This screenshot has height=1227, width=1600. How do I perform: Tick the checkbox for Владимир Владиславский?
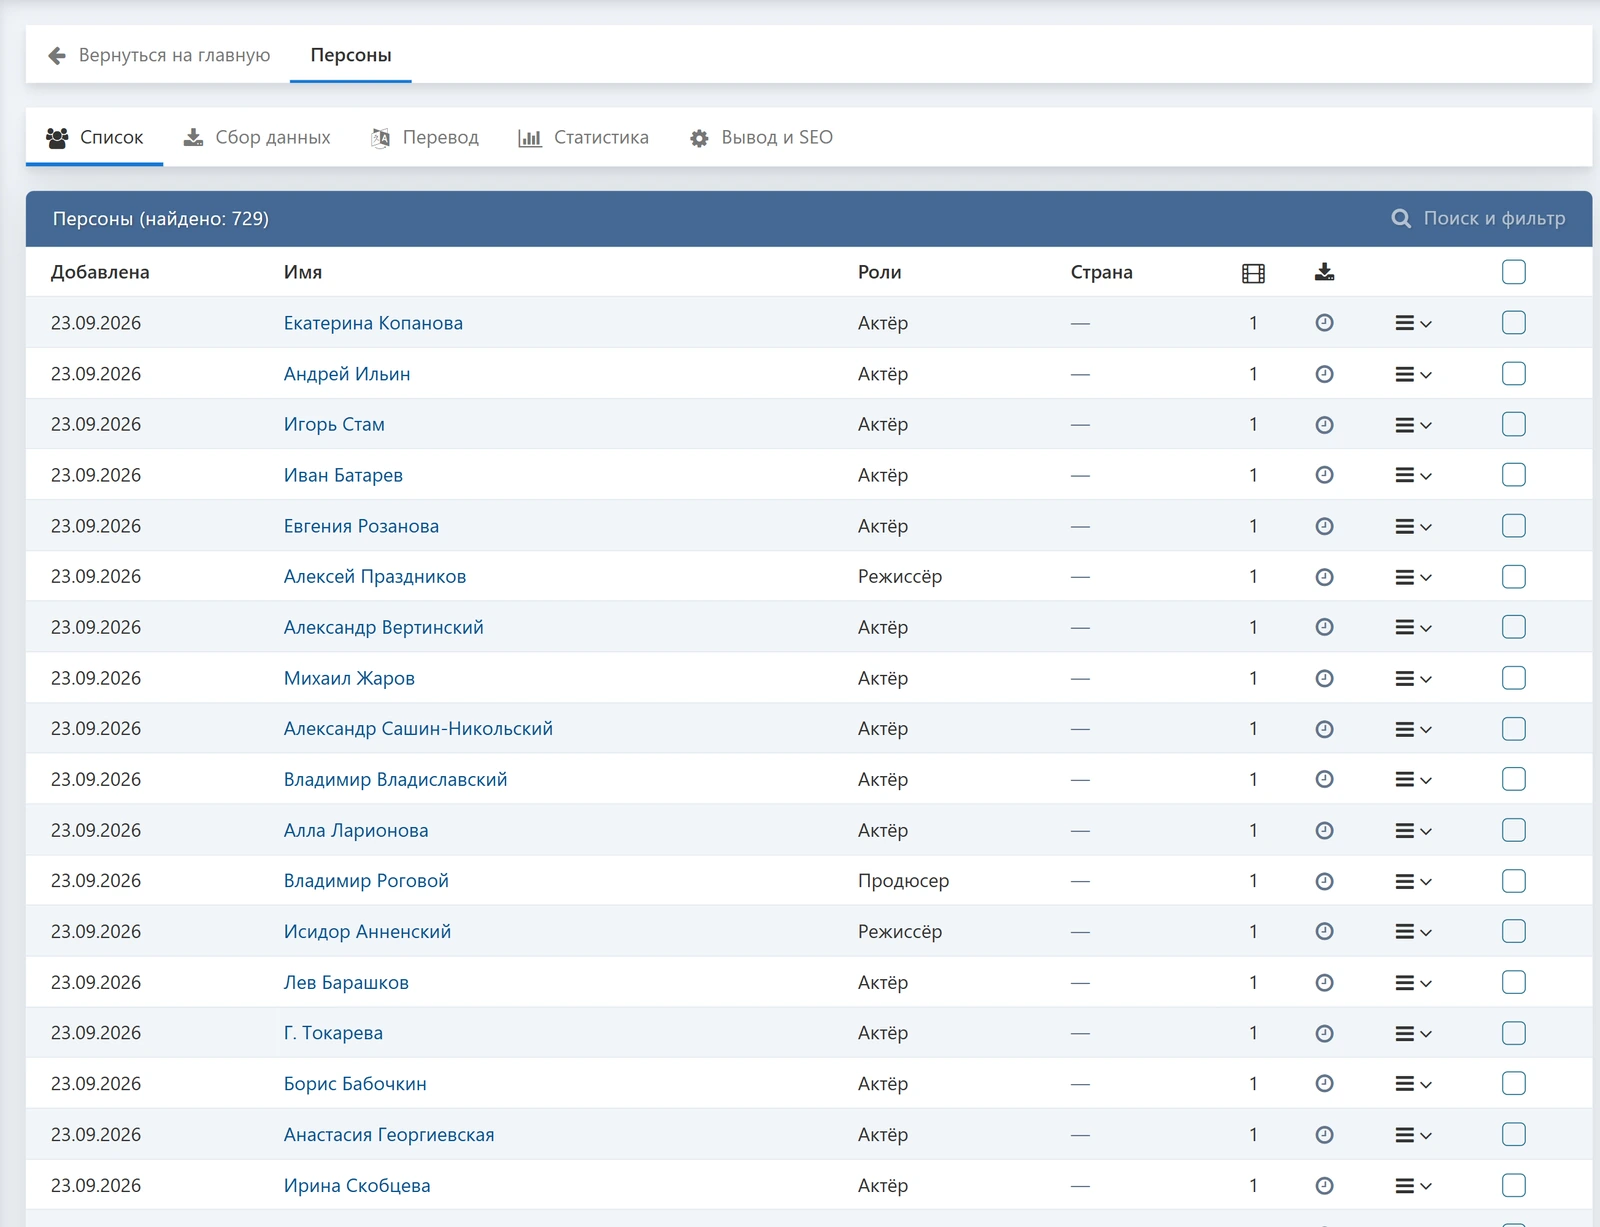click(x=1514, y=779)
